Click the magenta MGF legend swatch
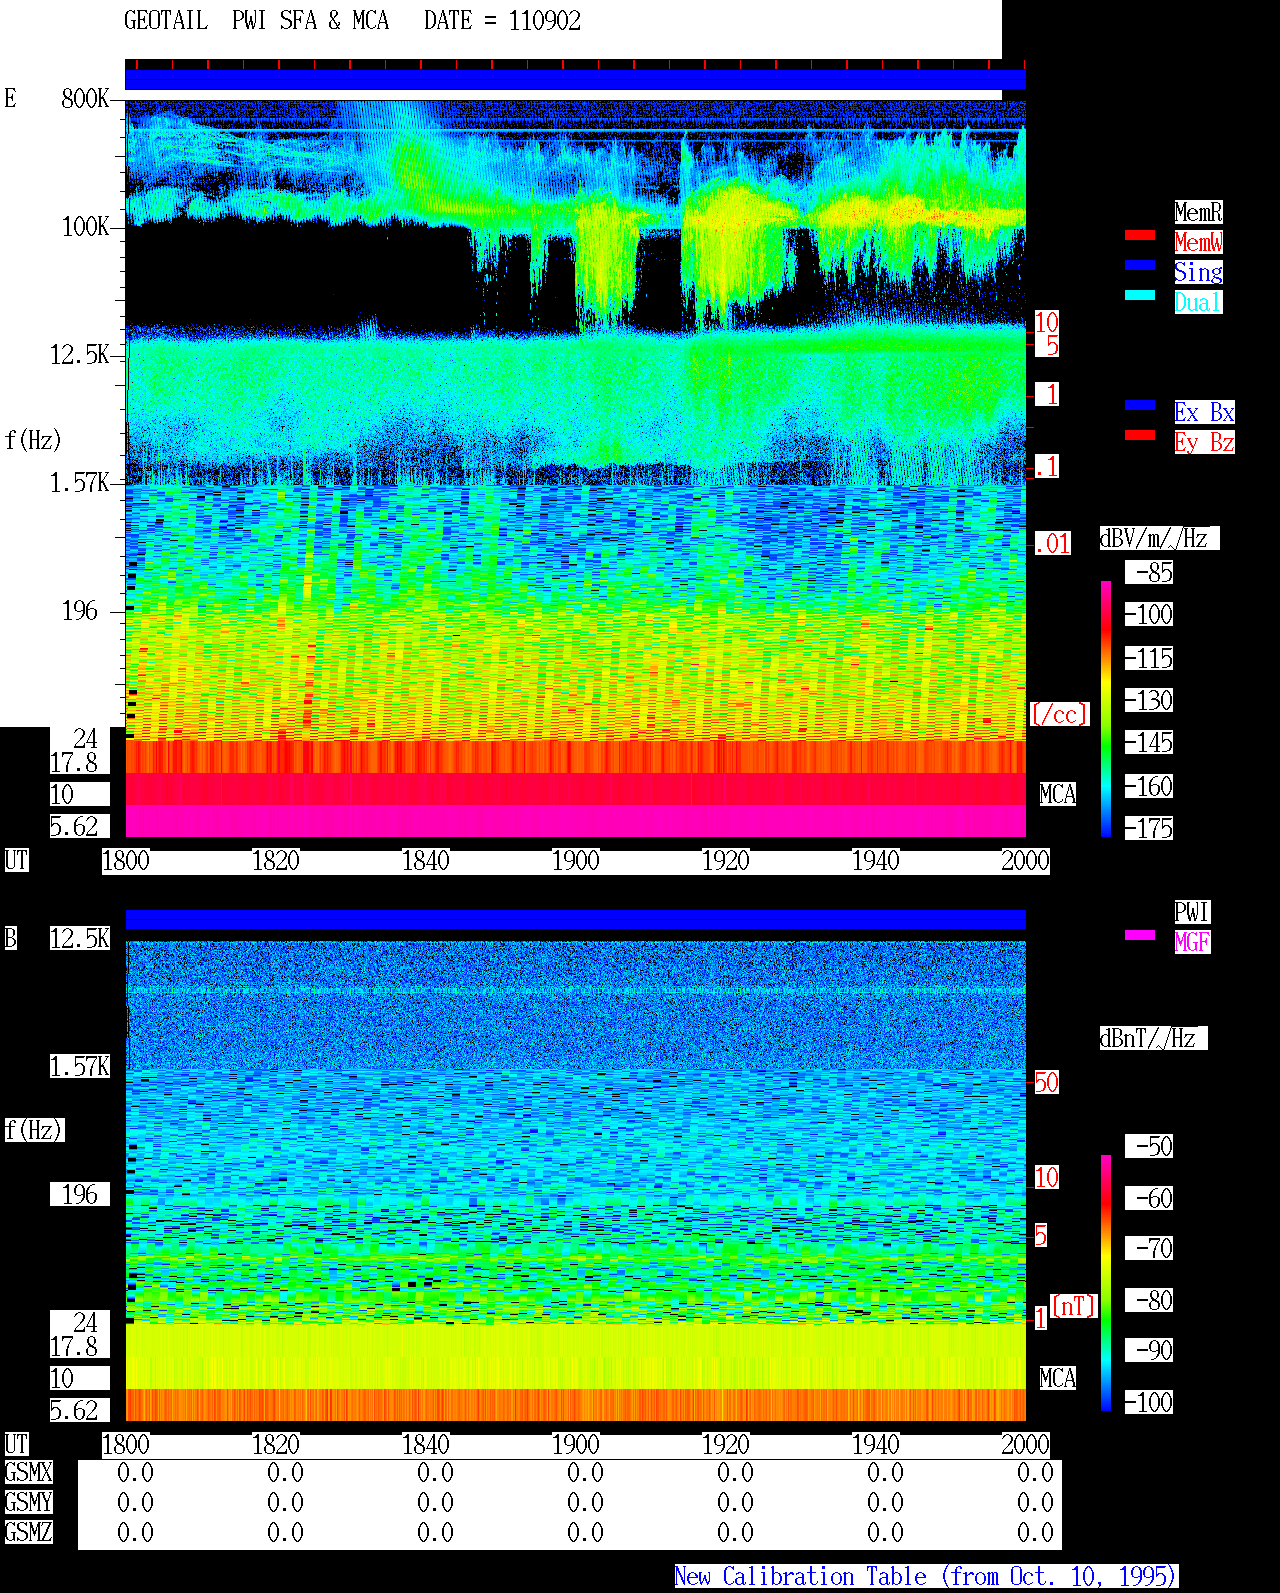This screenshot has width=1280, height=1593. pos(1140,935)
